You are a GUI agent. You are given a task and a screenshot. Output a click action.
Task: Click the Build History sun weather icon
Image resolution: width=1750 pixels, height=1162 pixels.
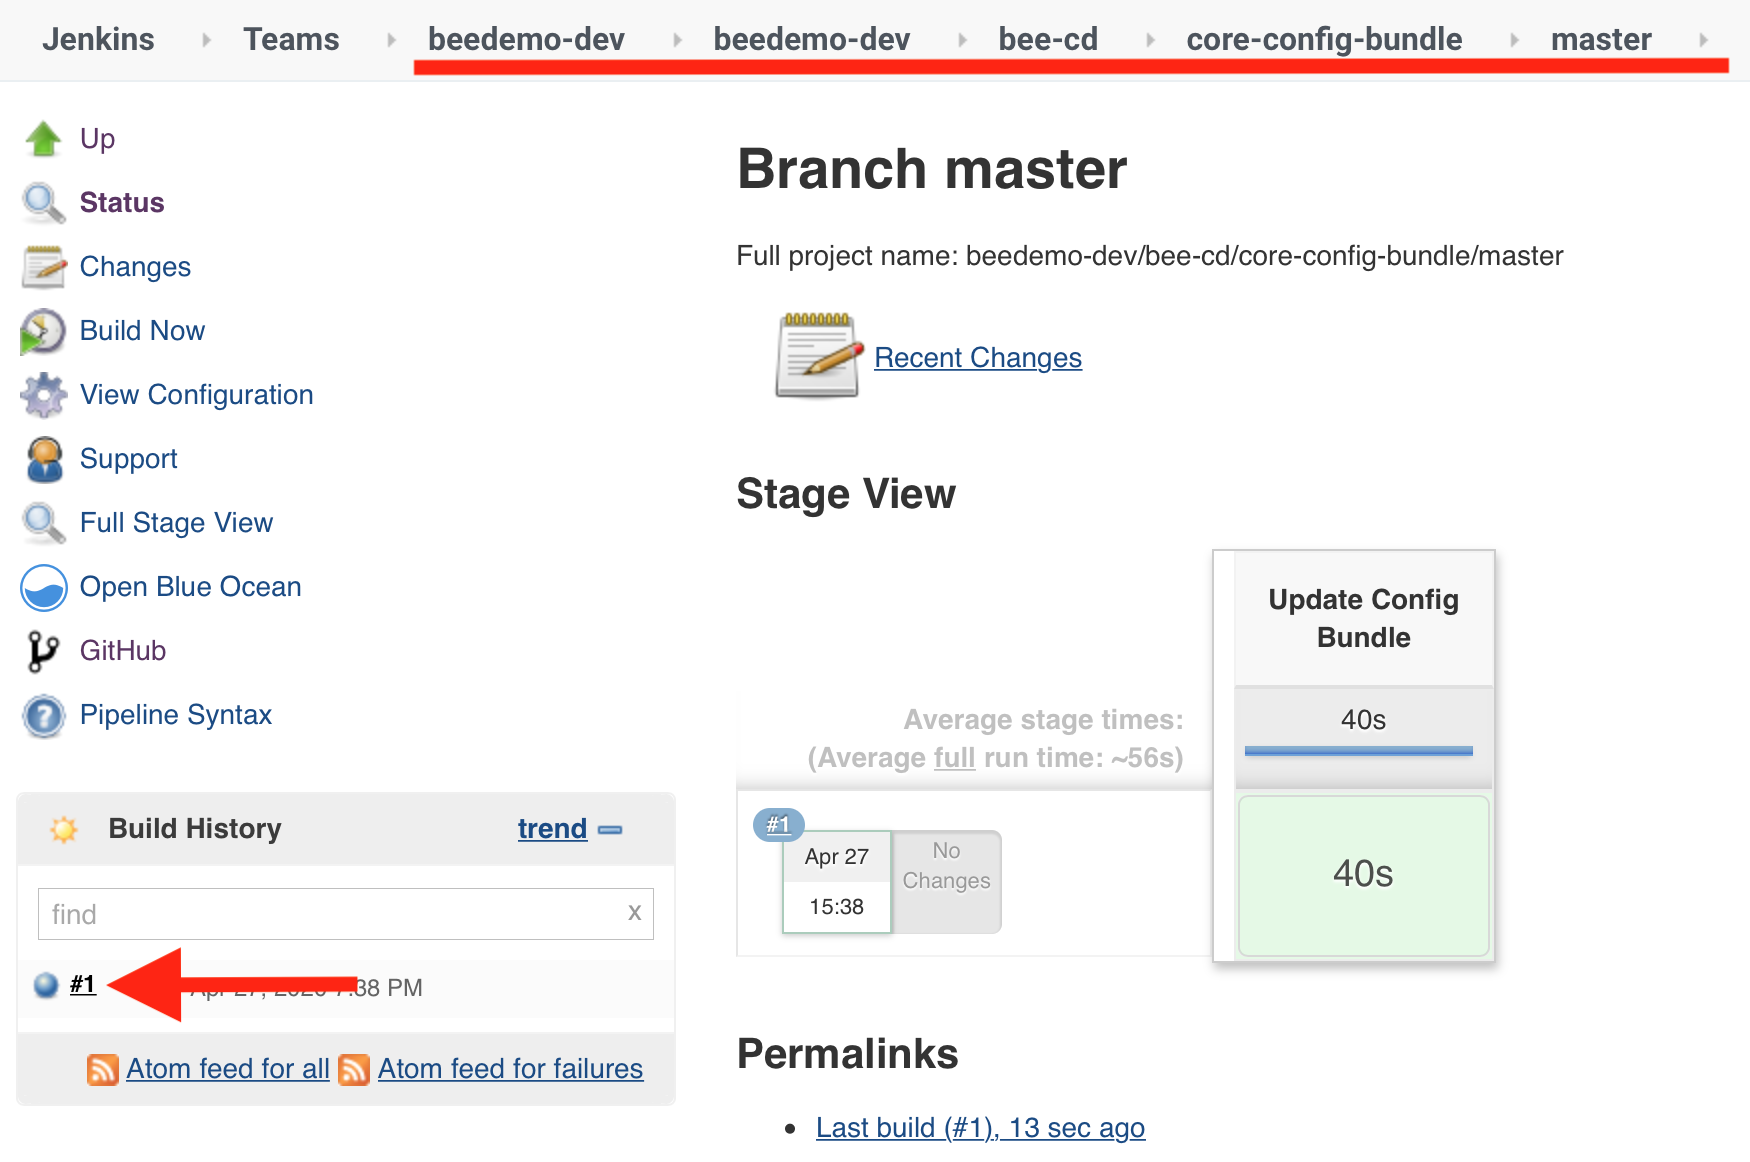[x=64, y=829]
